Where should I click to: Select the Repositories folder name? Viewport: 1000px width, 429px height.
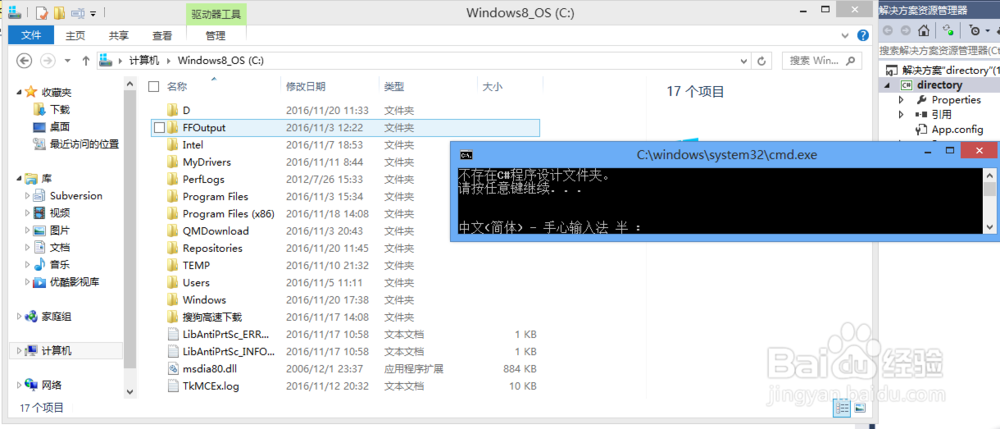coord(212,248)
